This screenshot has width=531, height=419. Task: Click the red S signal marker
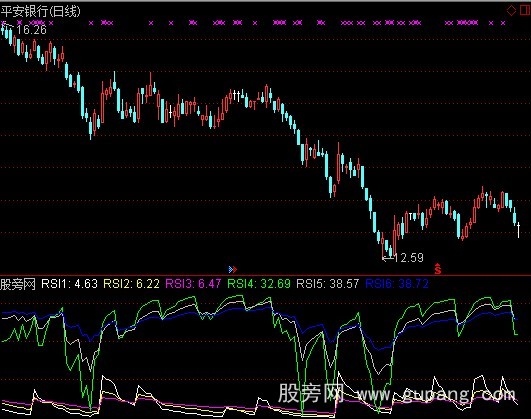click(x=438, y=268)
